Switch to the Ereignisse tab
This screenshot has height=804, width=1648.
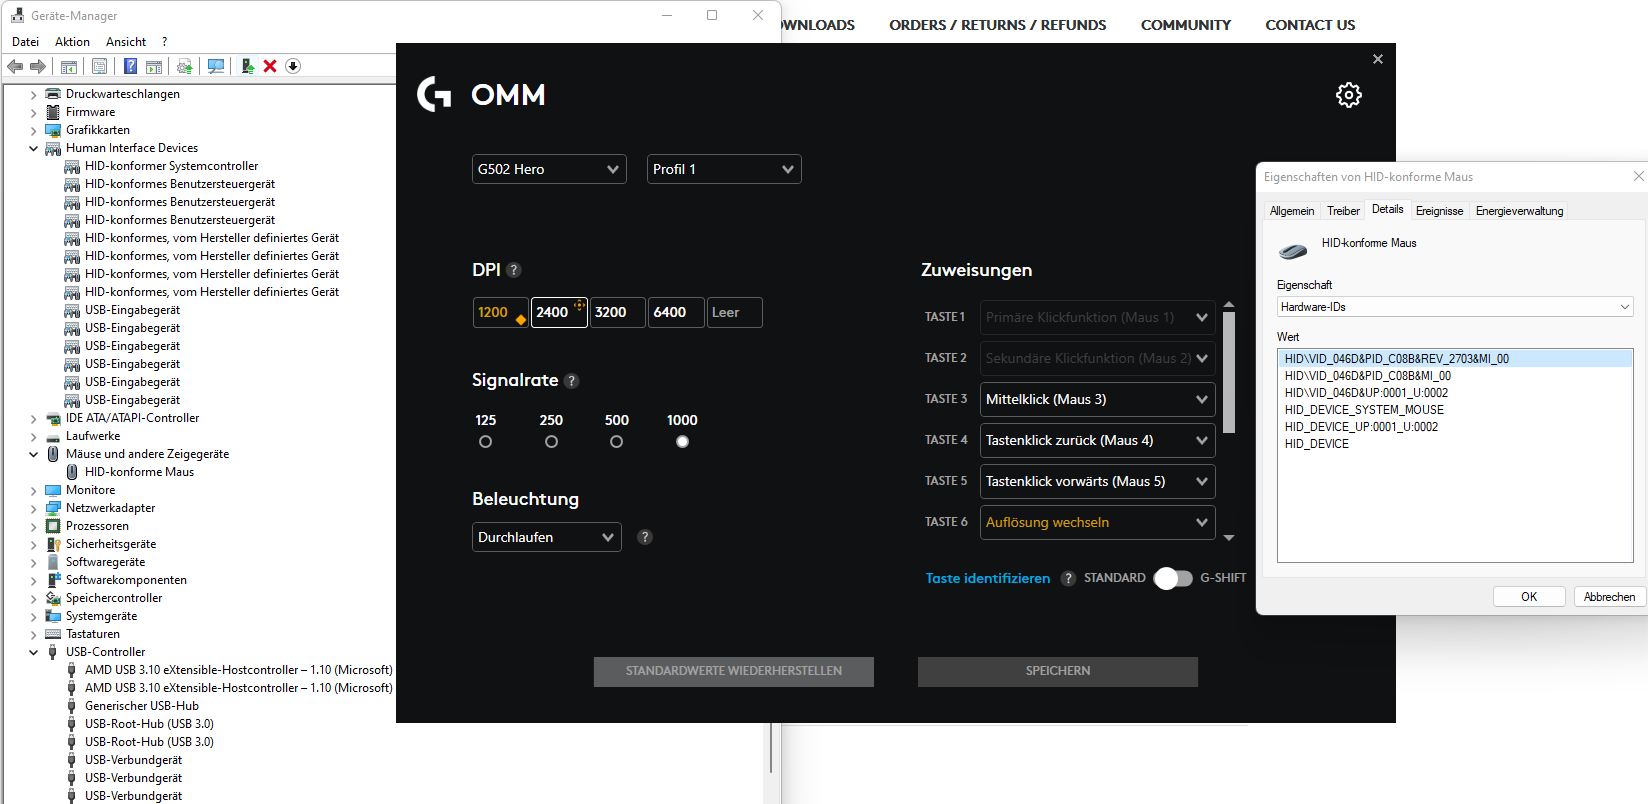(x=1439, y=211)
